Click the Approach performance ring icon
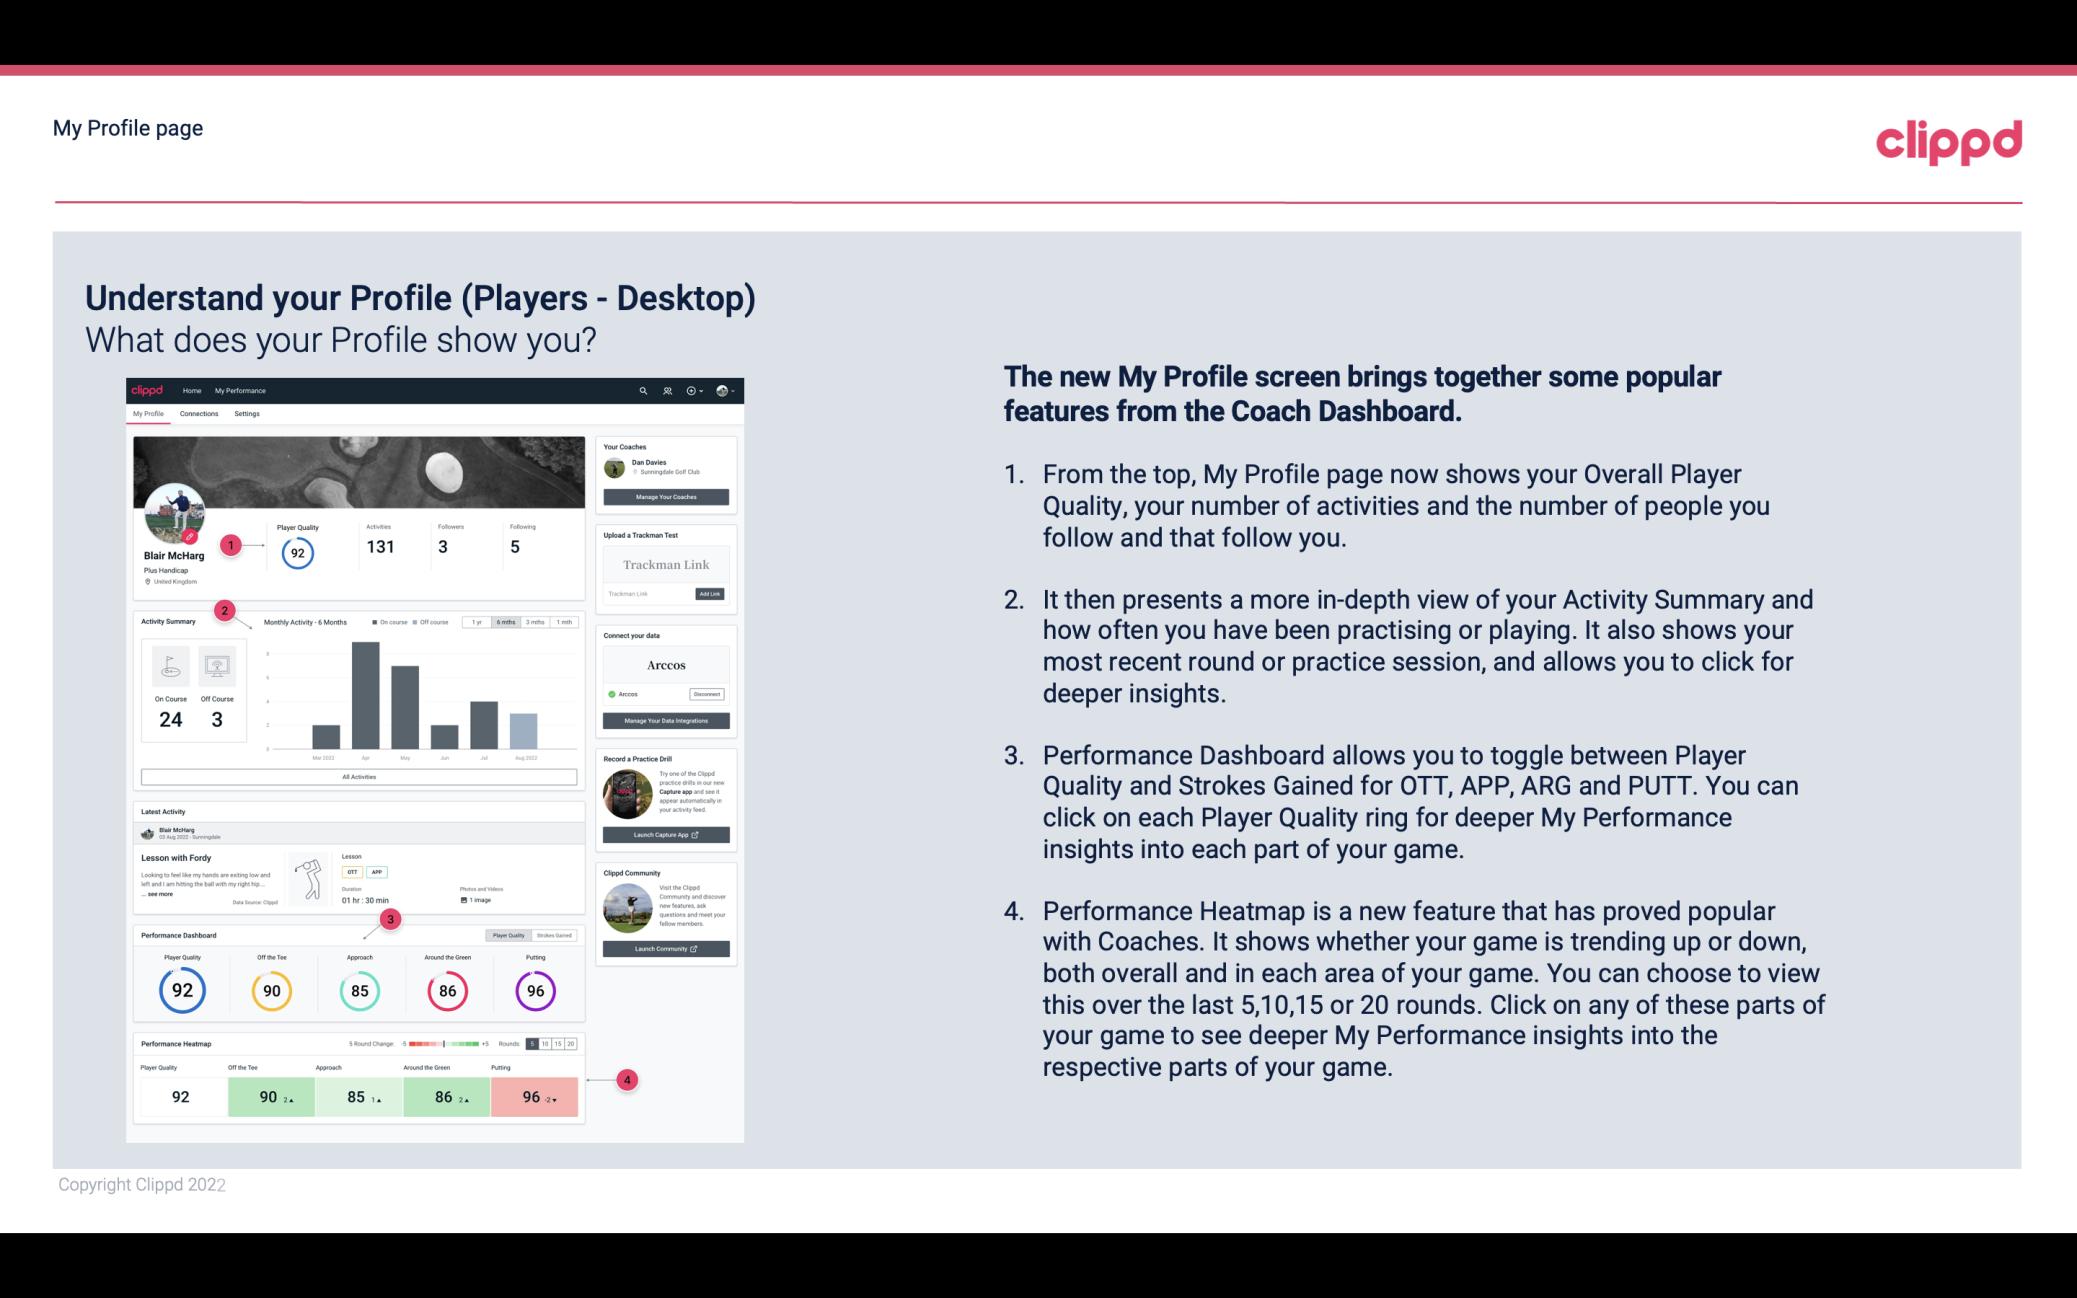The width and height of the screenshot is (2077, 1298). point(359,990)
